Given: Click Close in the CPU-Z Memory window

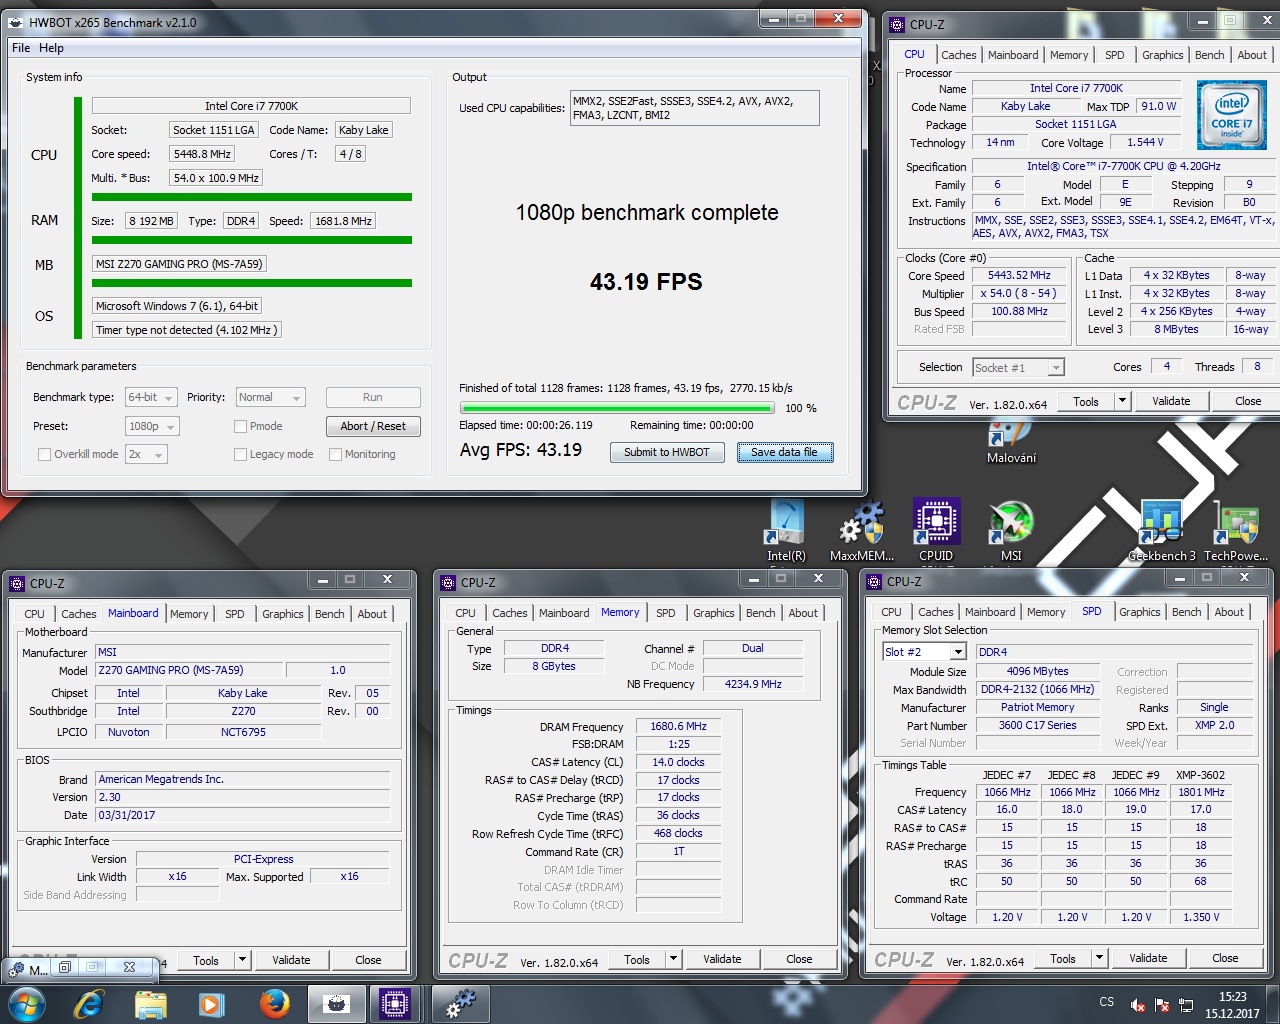Looking at the screenshot, I should coord(799,959).
